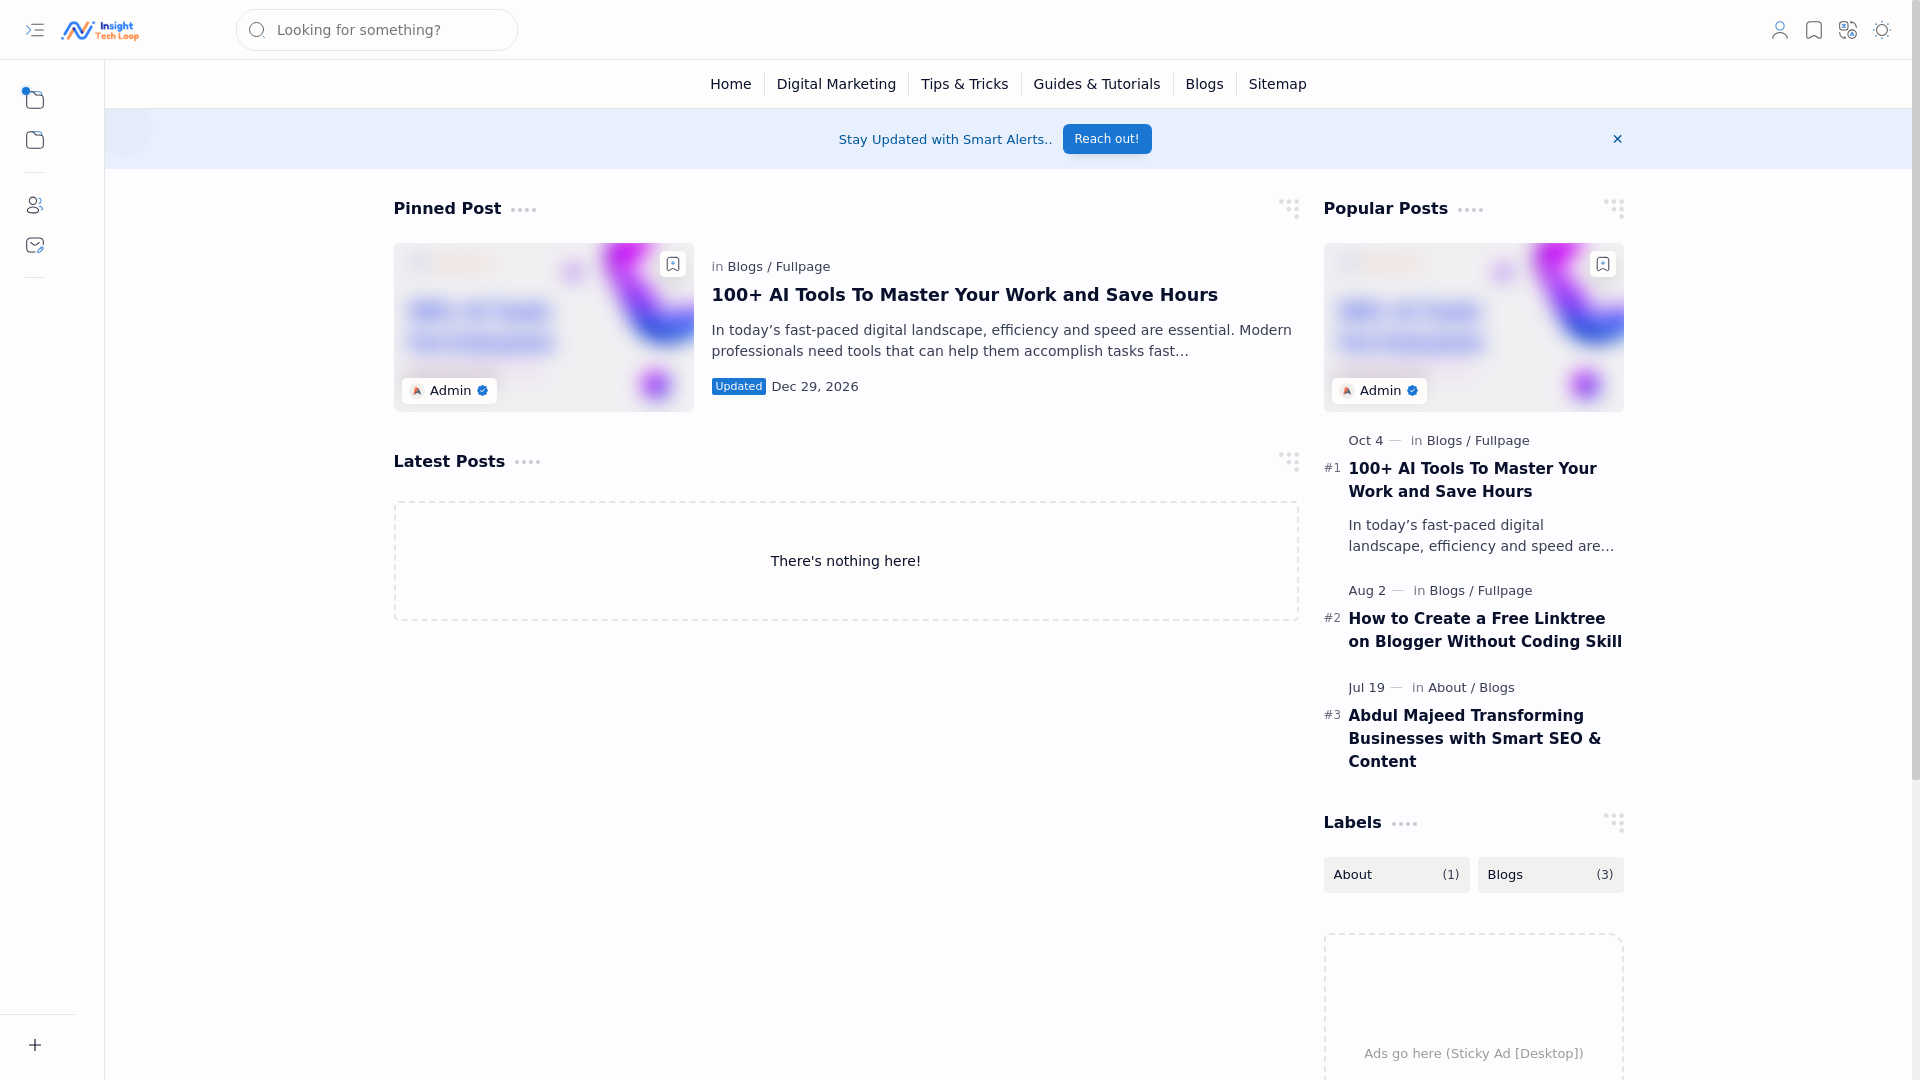1920x1080 pixels.
Task: Click the 'Ads go here' sticky ad box
Action: (x=1473, y=1007)
